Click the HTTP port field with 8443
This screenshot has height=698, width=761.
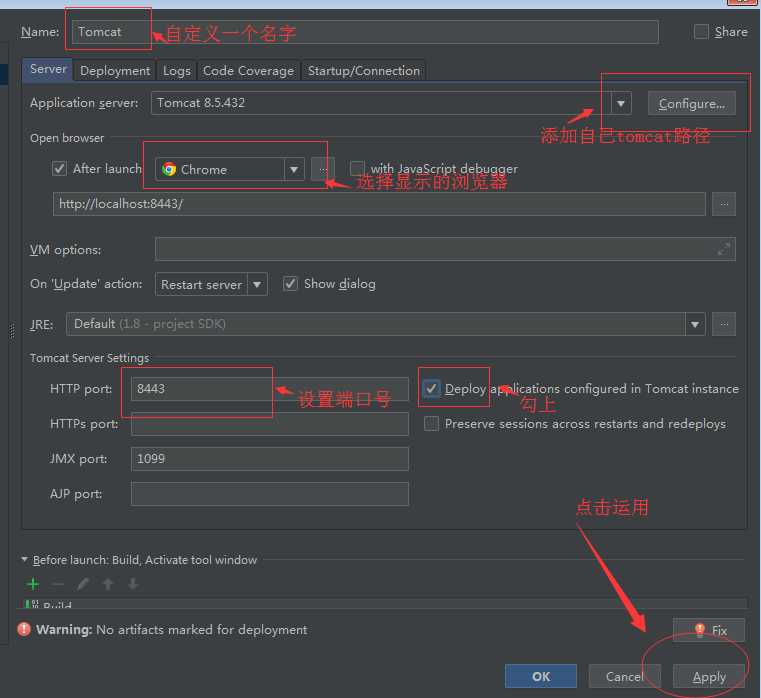(x=269, y=389)
